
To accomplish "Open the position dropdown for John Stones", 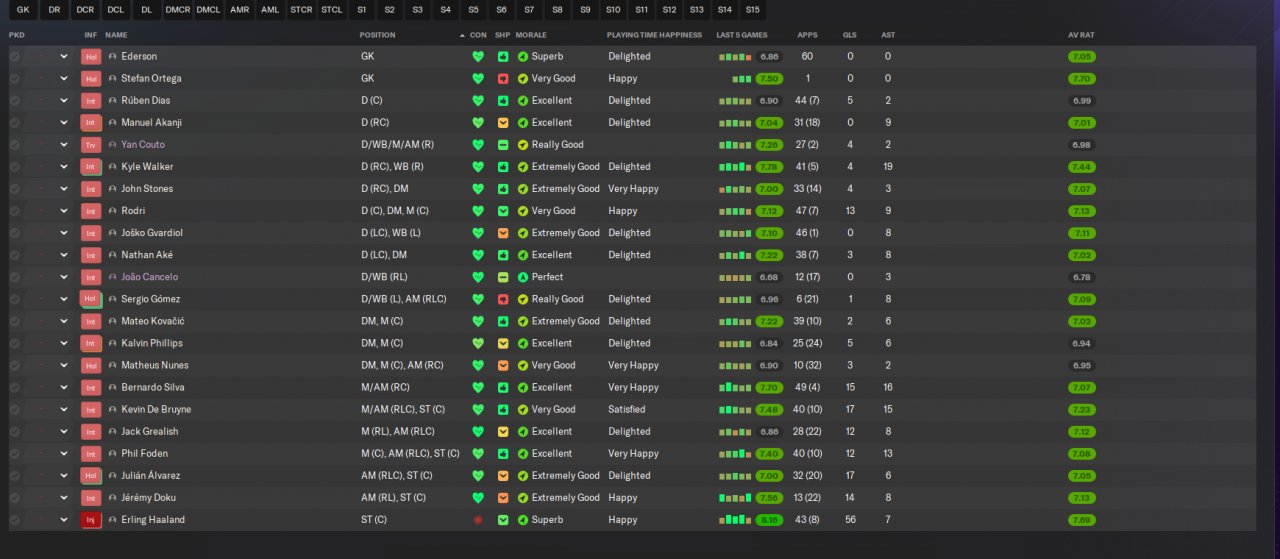I will [64, 189].
